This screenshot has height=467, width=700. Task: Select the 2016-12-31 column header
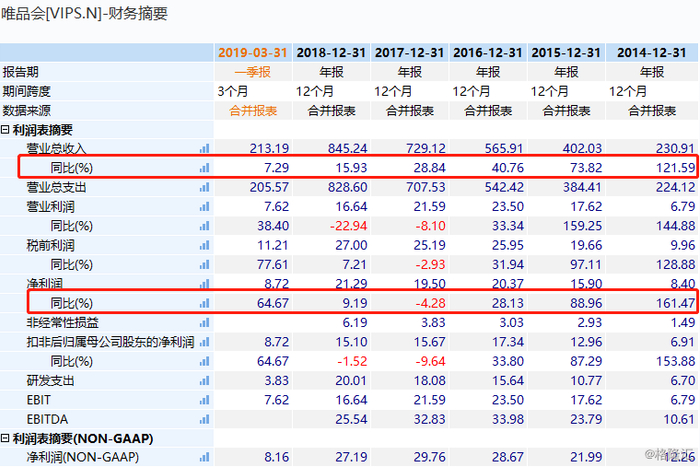click(488, 53)
